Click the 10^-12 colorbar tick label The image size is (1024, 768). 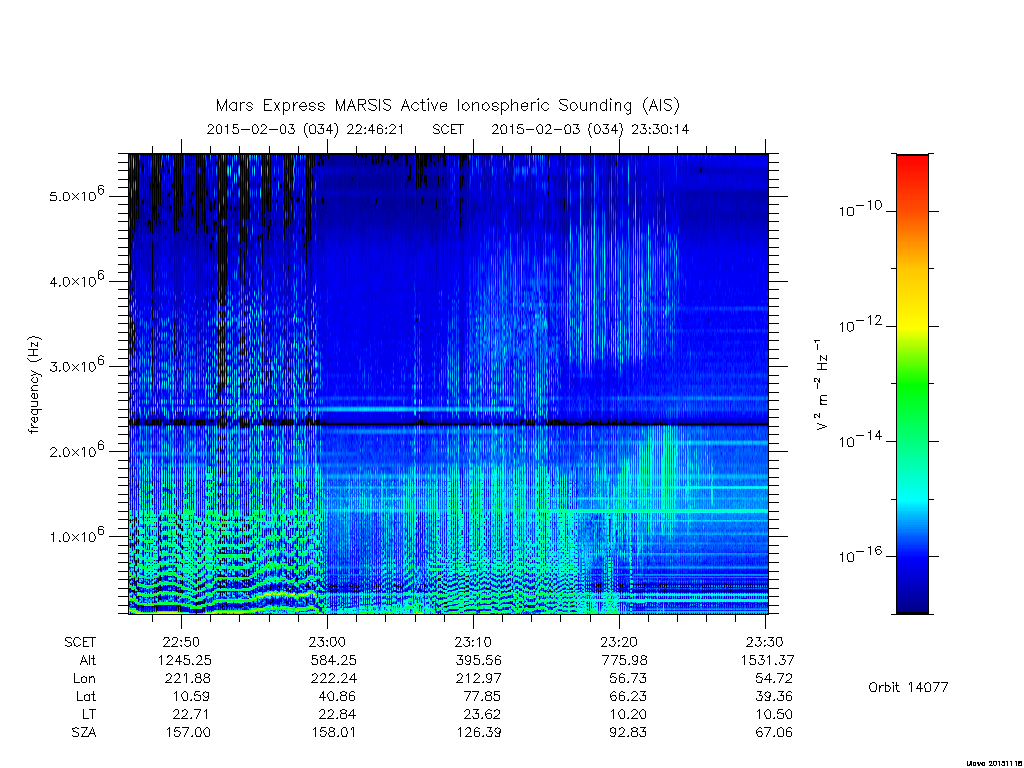860,325
